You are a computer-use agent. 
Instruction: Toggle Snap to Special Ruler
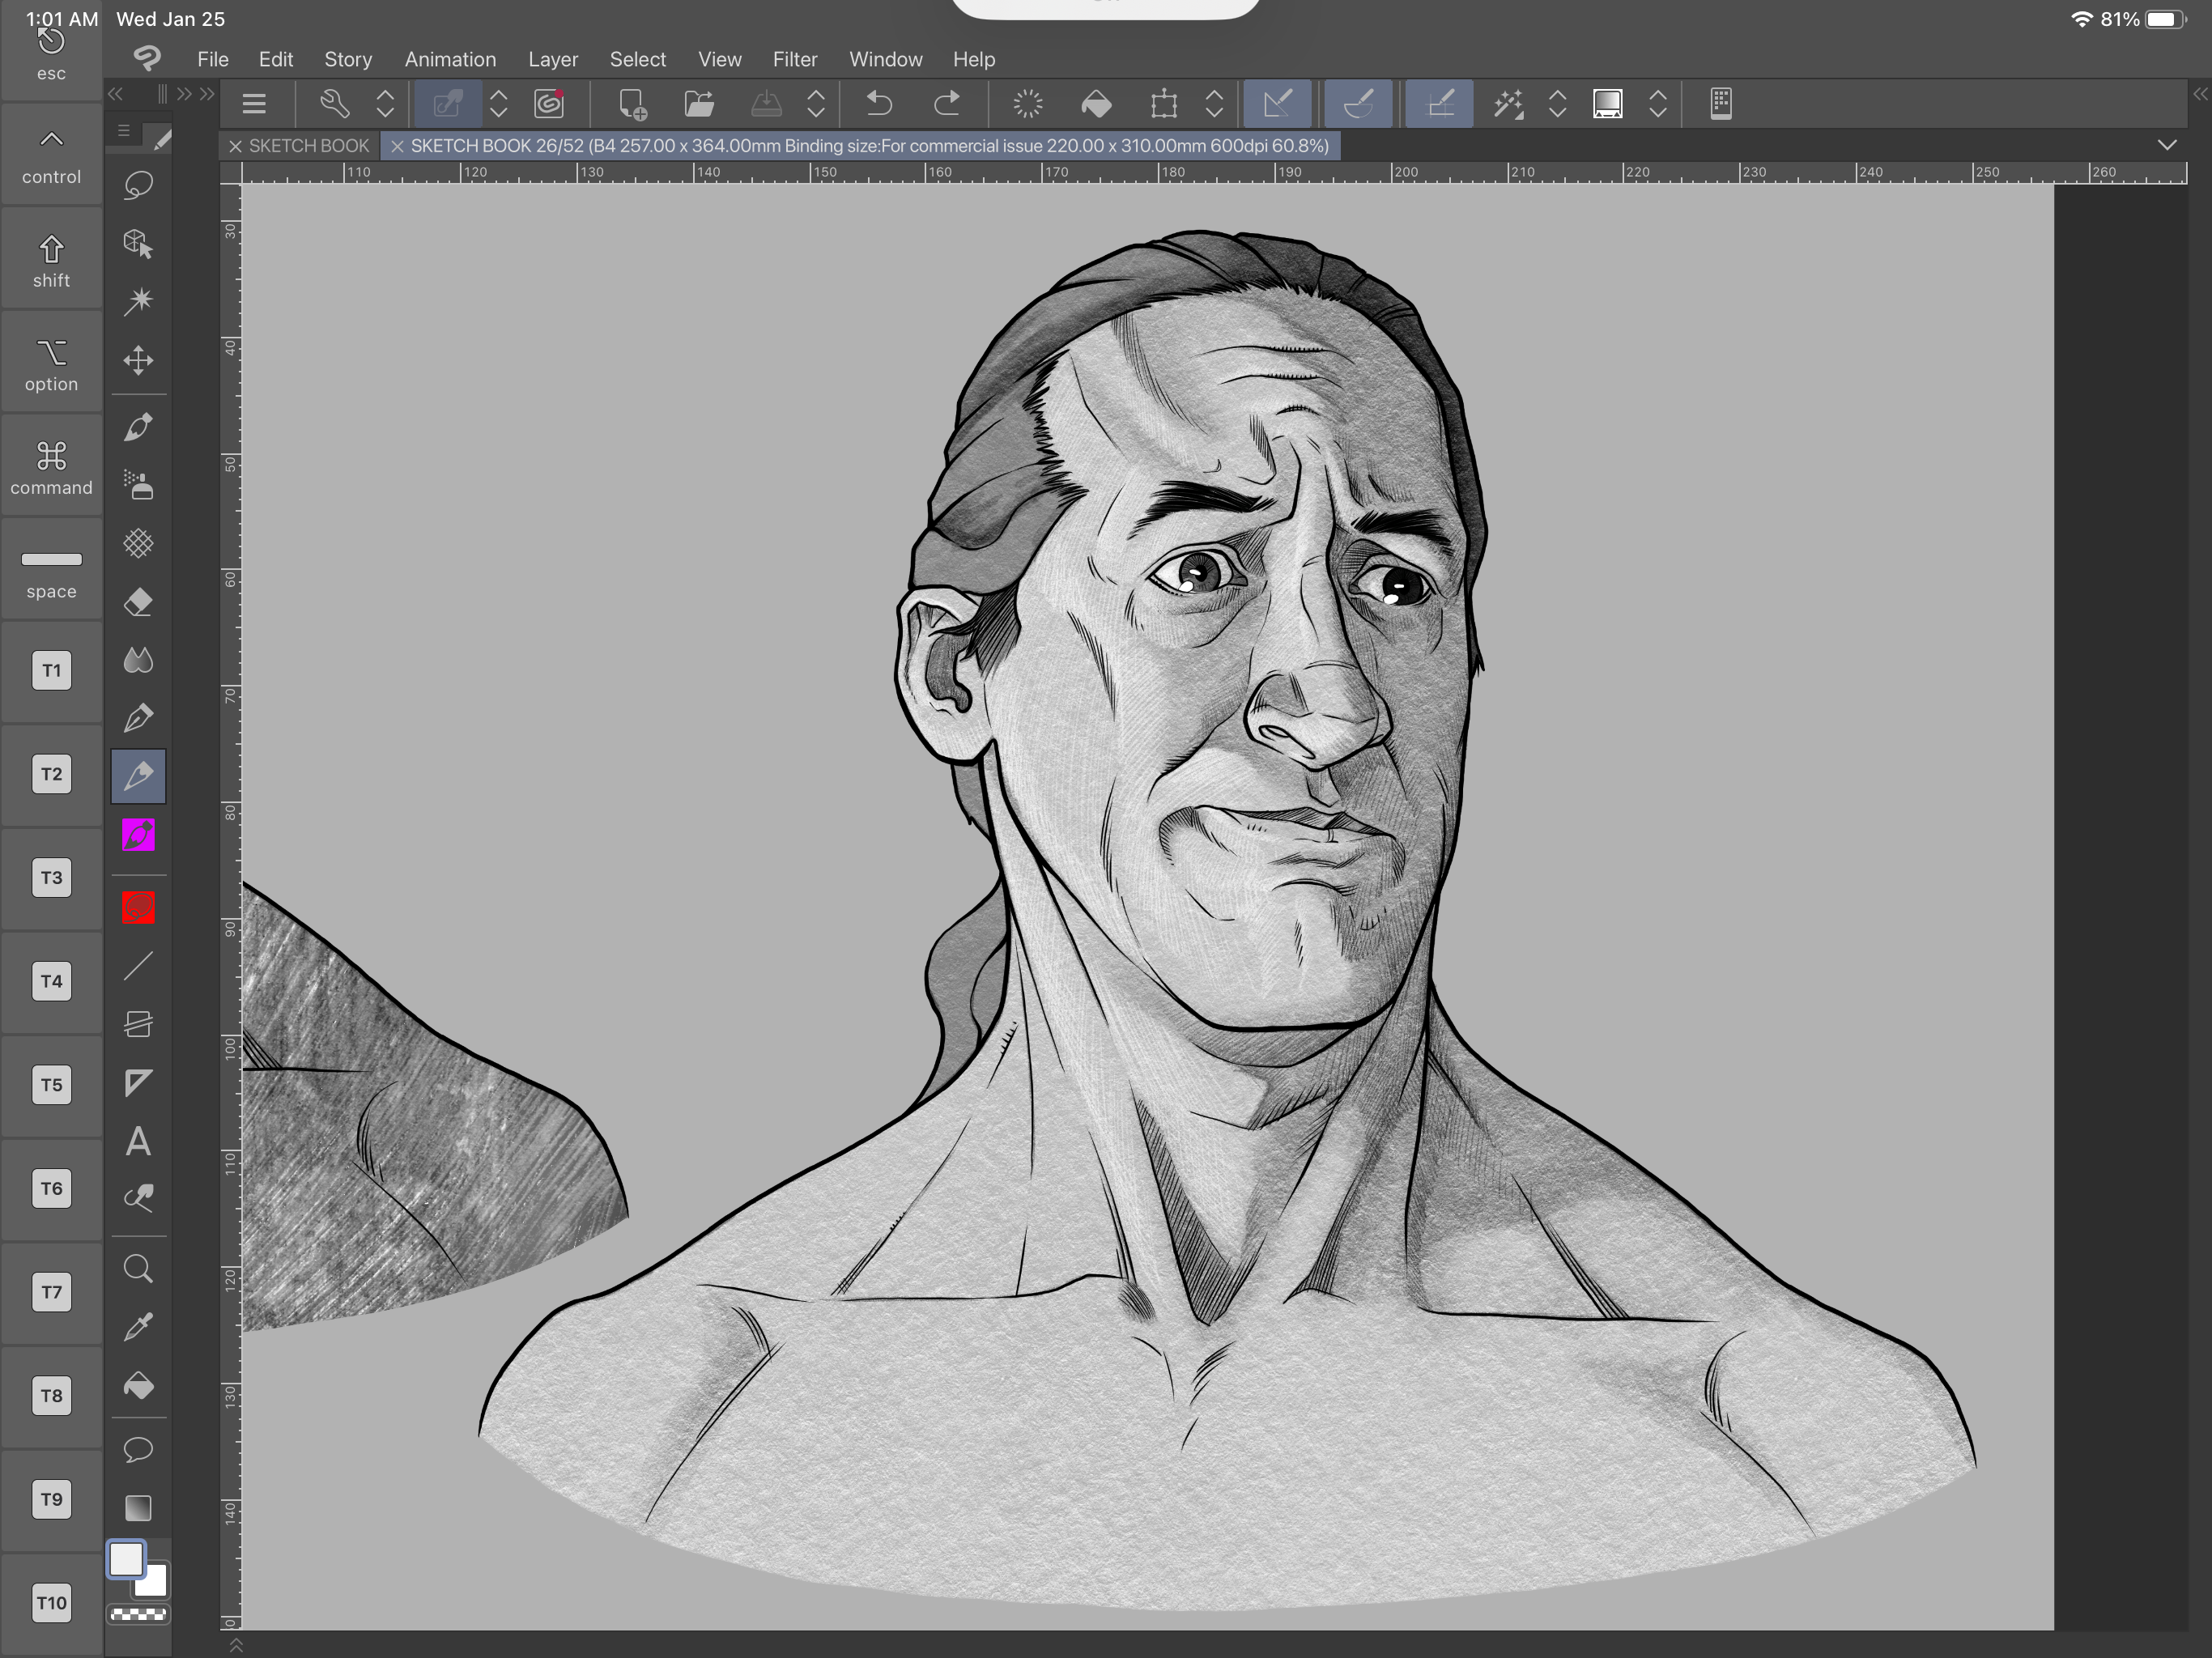pos(1358,104)
